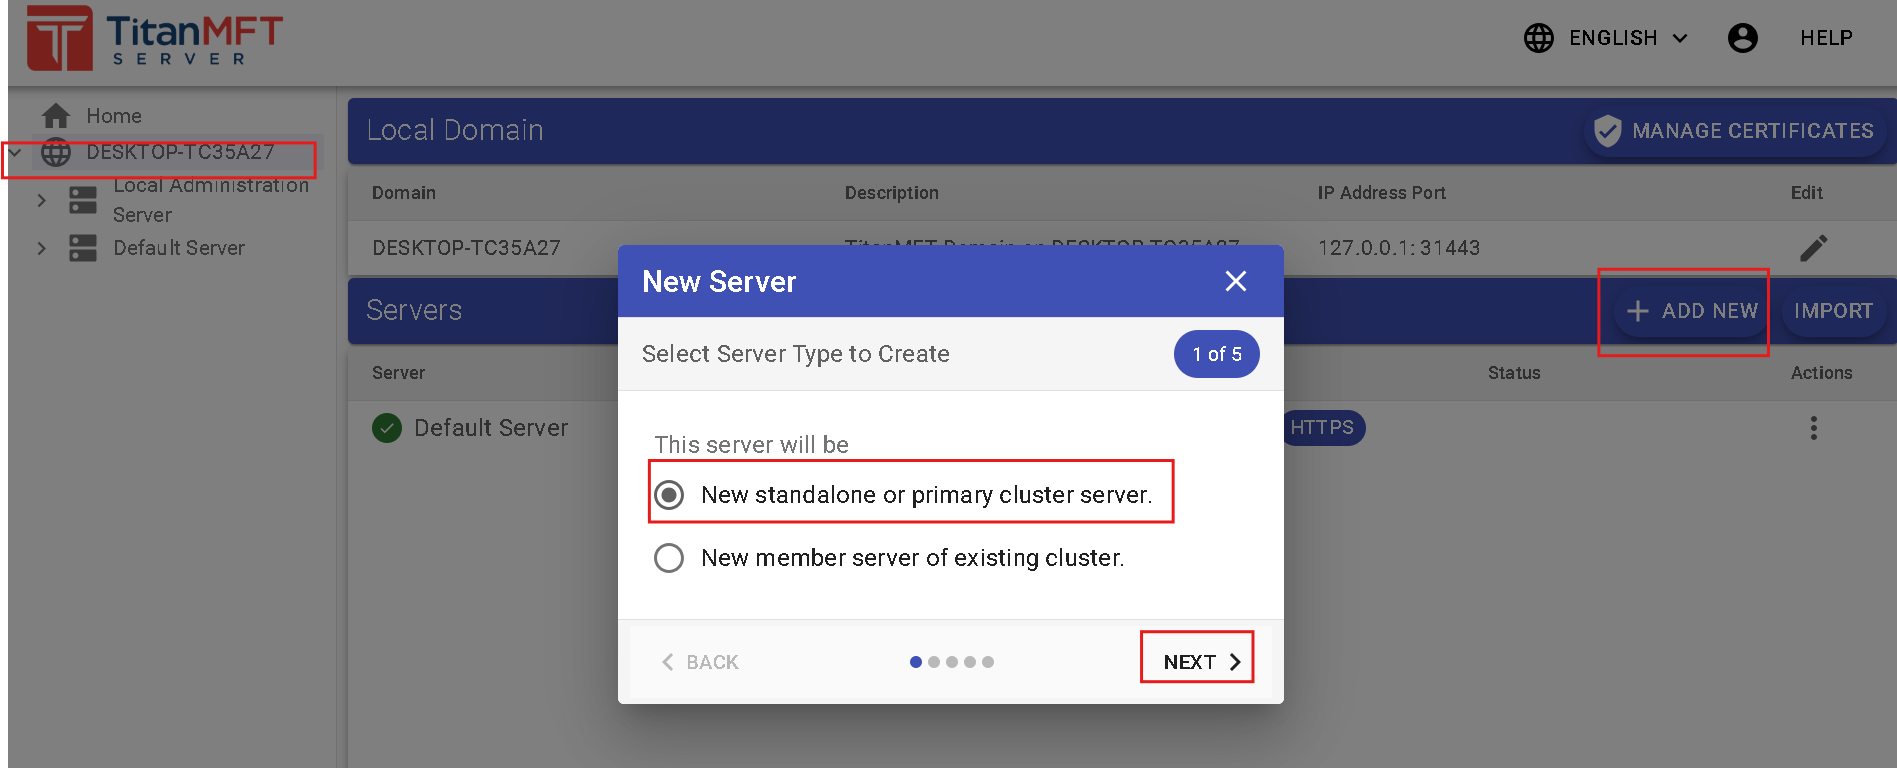The height and width of the screenshot is (768, 1897).
Task: Click Manage Certificates button
Action: tap(1734, 131)
